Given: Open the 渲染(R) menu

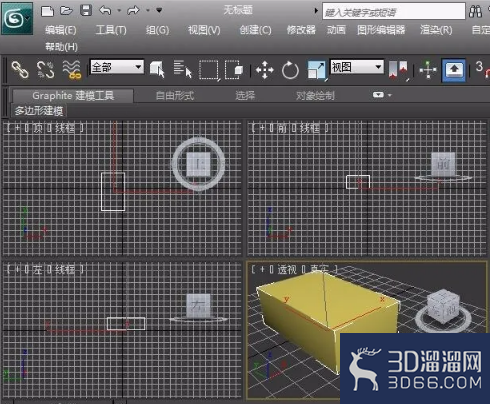Looking at the screenshot, I should pos(436,30).
